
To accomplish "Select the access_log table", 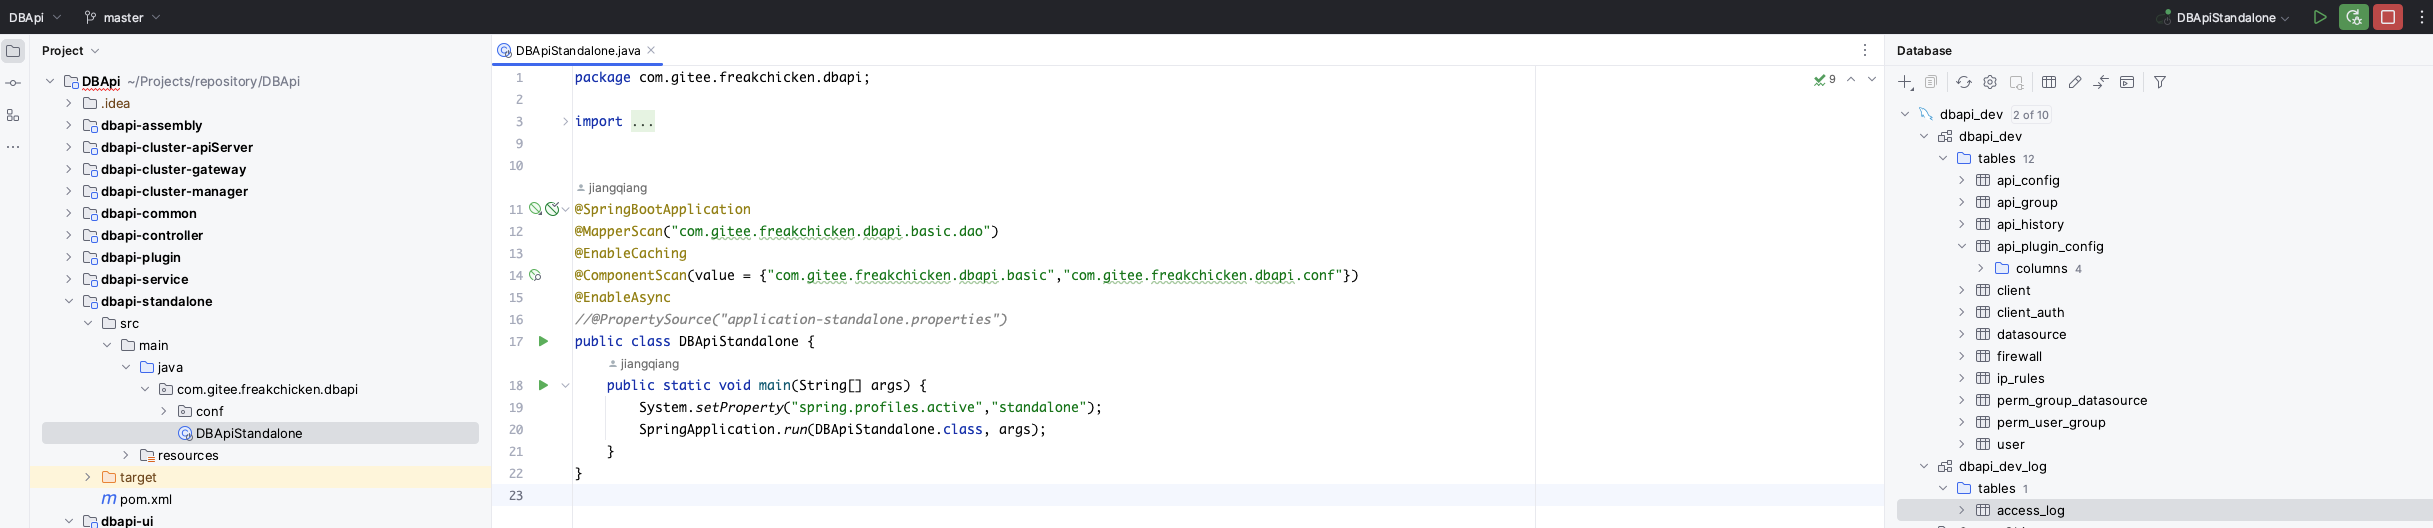I will (x=2030, y=510).
